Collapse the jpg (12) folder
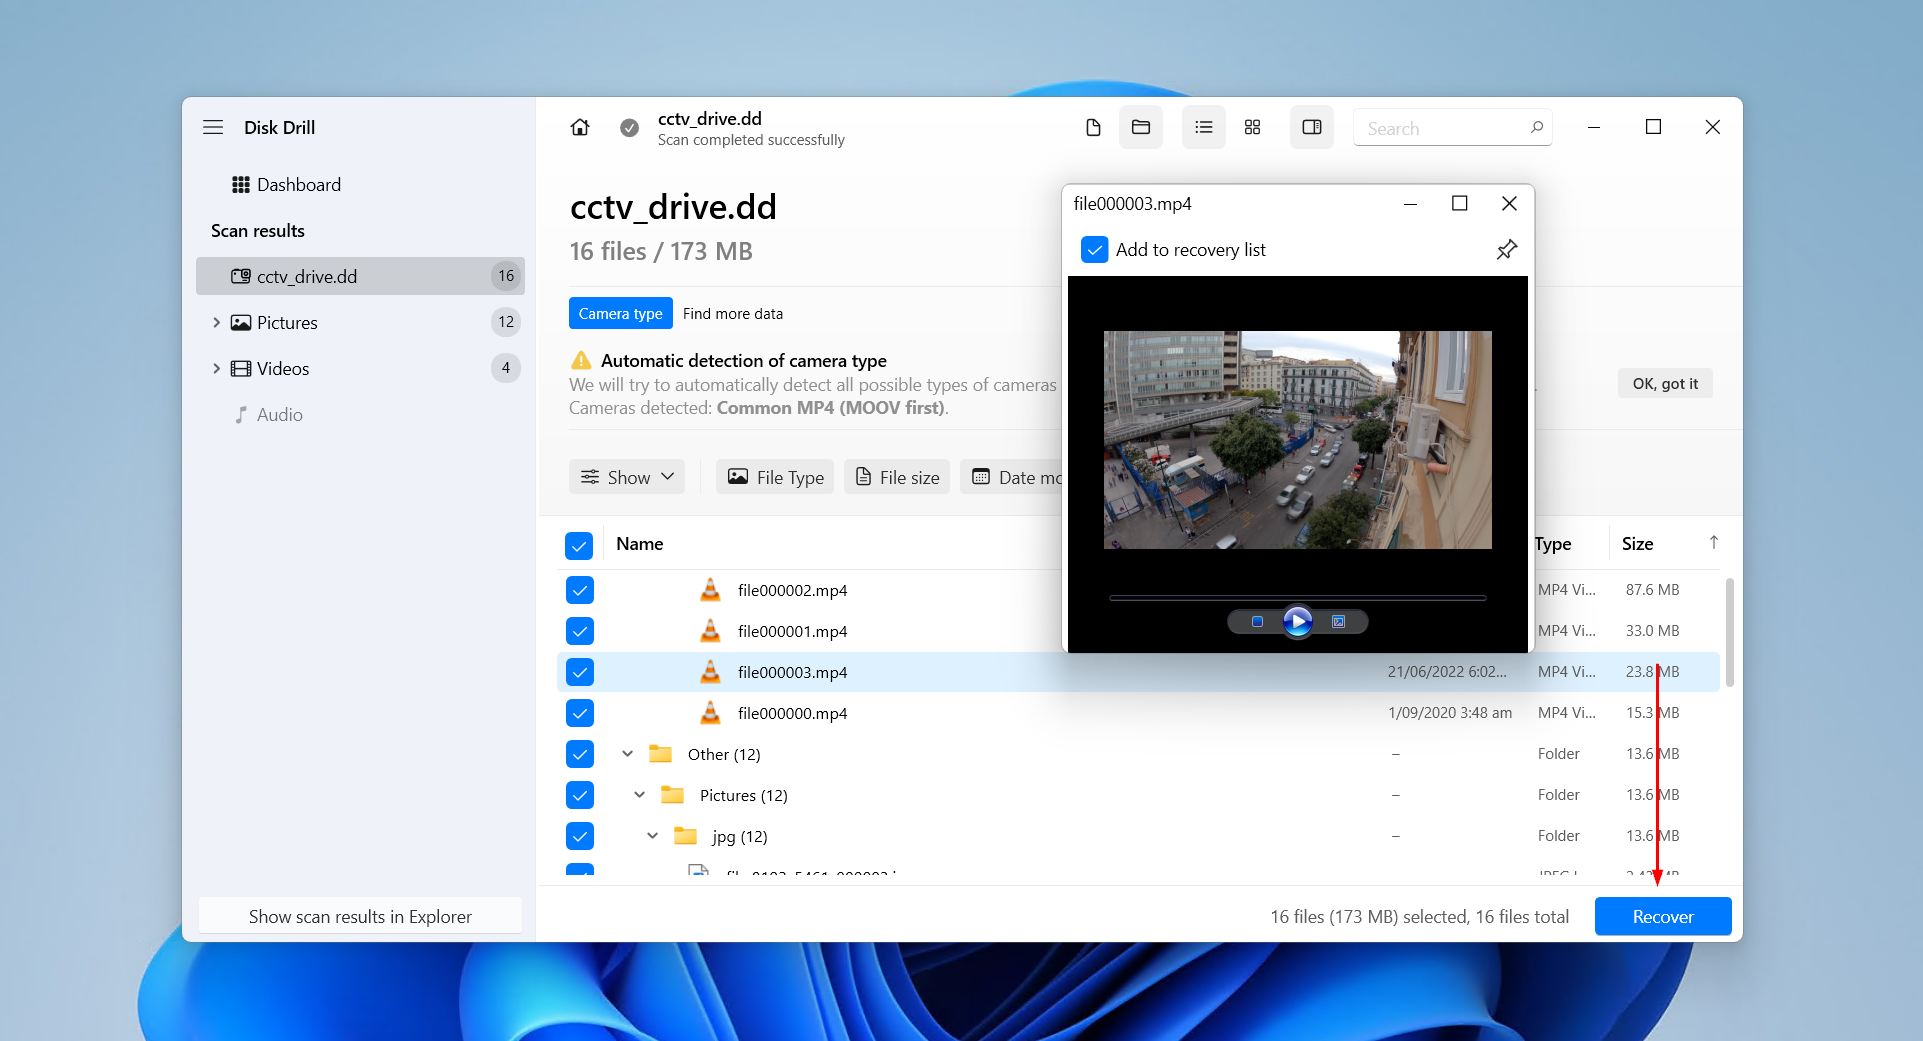The width and height of the screenshot is (1923, 1041). 652,836
